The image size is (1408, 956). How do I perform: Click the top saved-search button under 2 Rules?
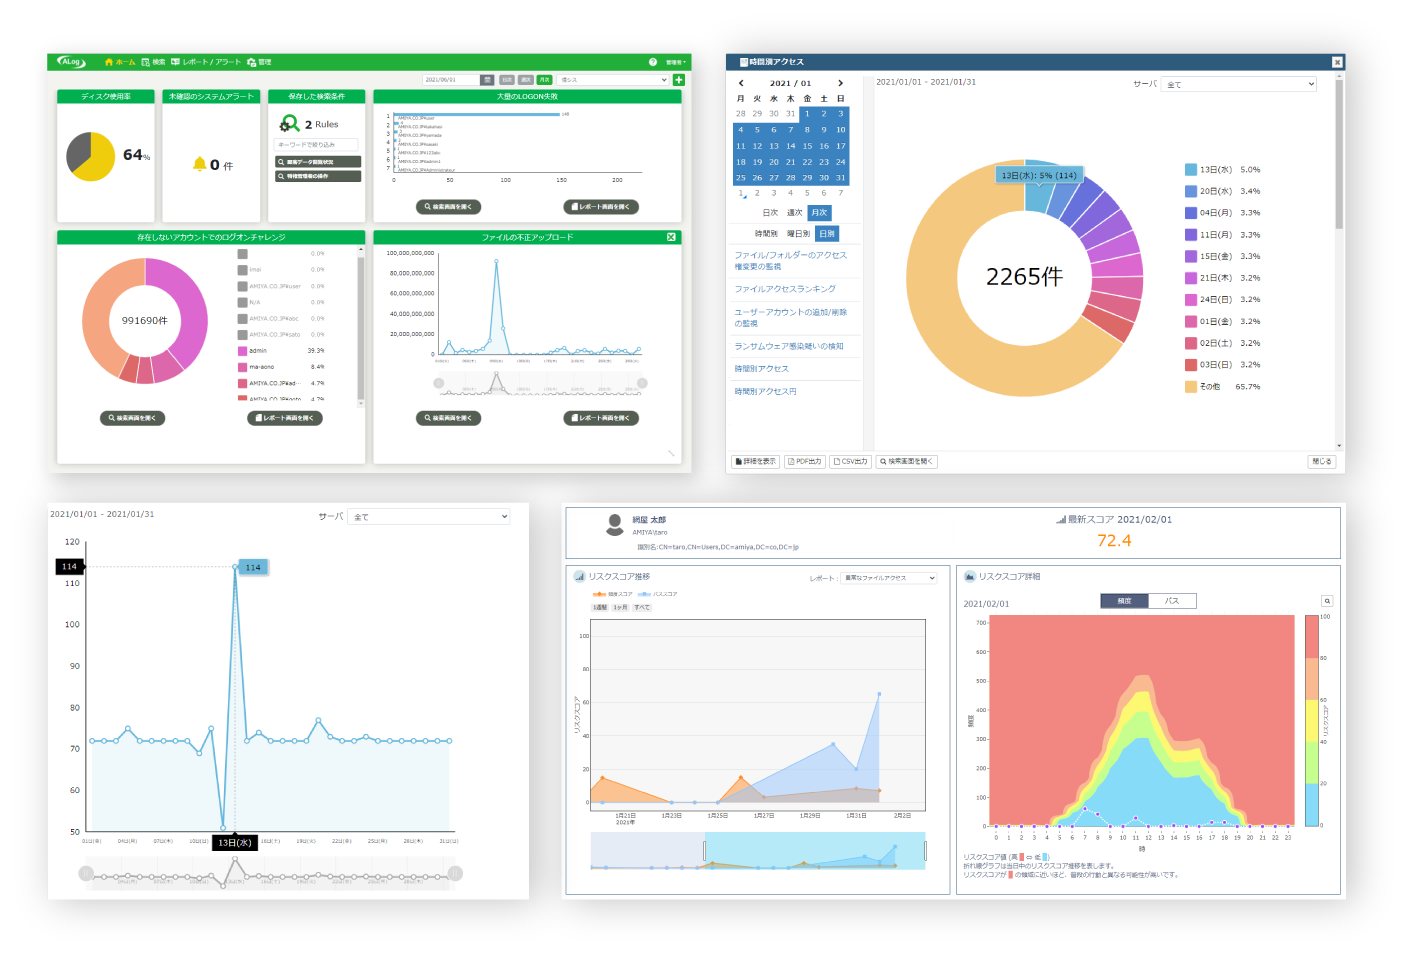click(318, 162)
